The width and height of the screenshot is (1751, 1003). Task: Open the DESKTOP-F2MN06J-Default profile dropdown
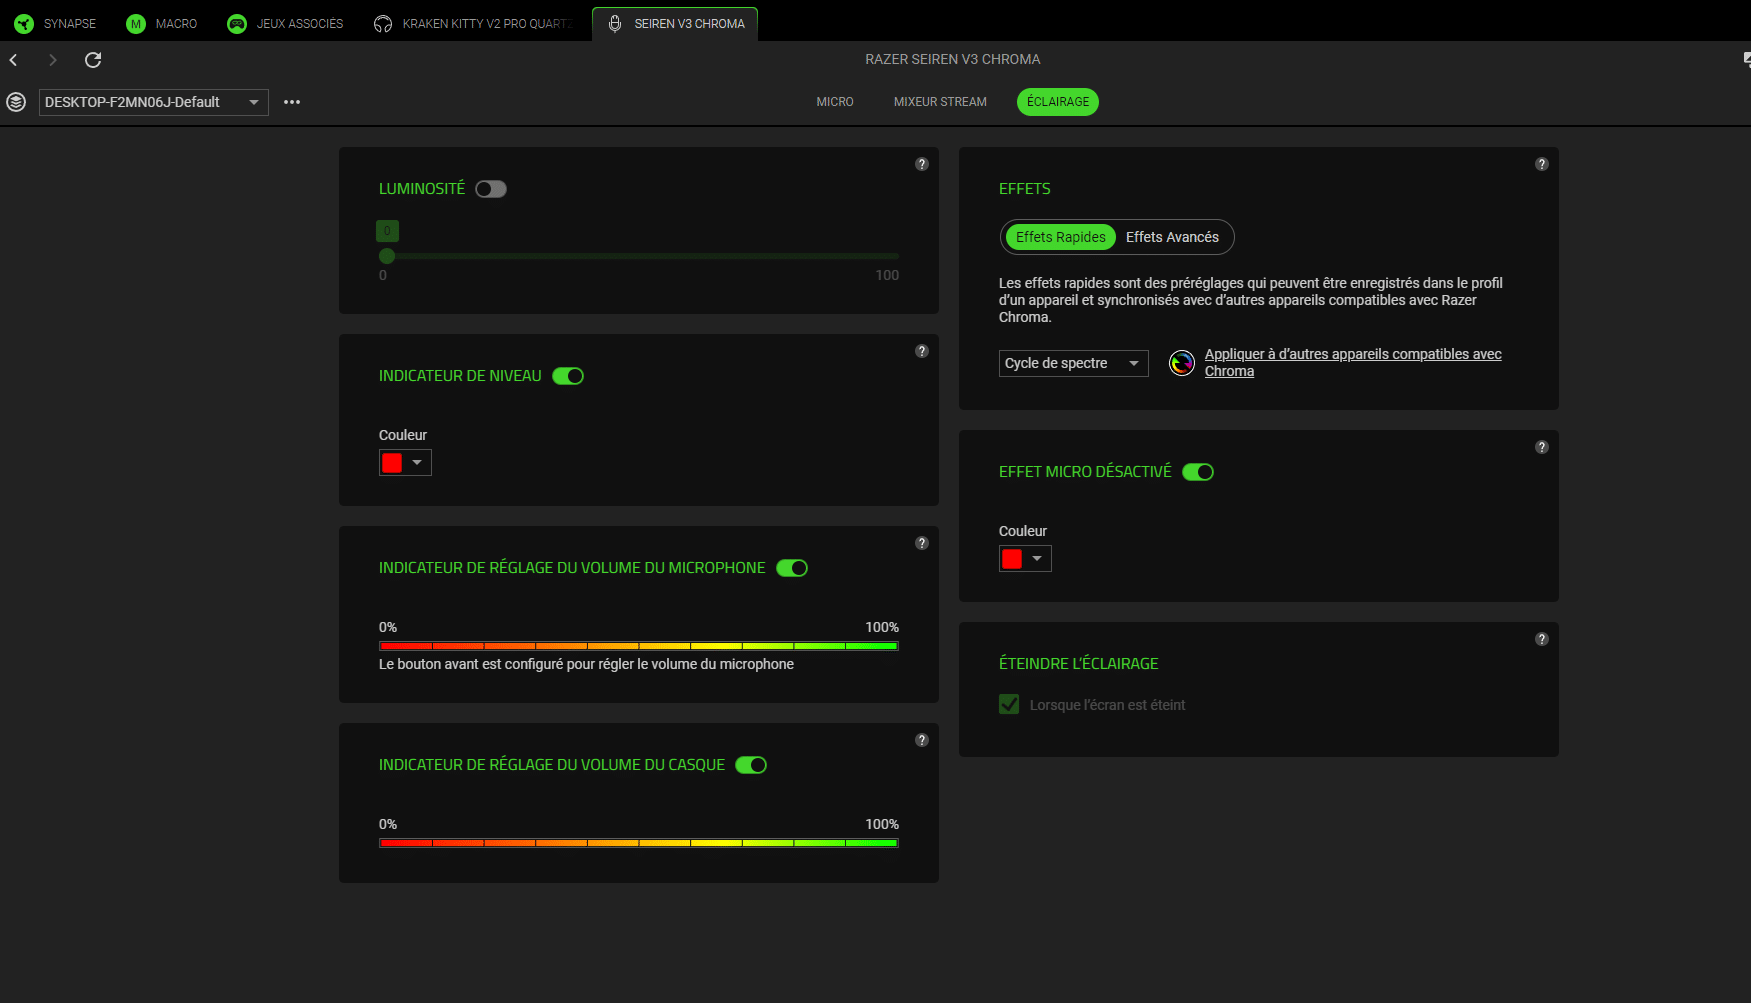point(154,102)
